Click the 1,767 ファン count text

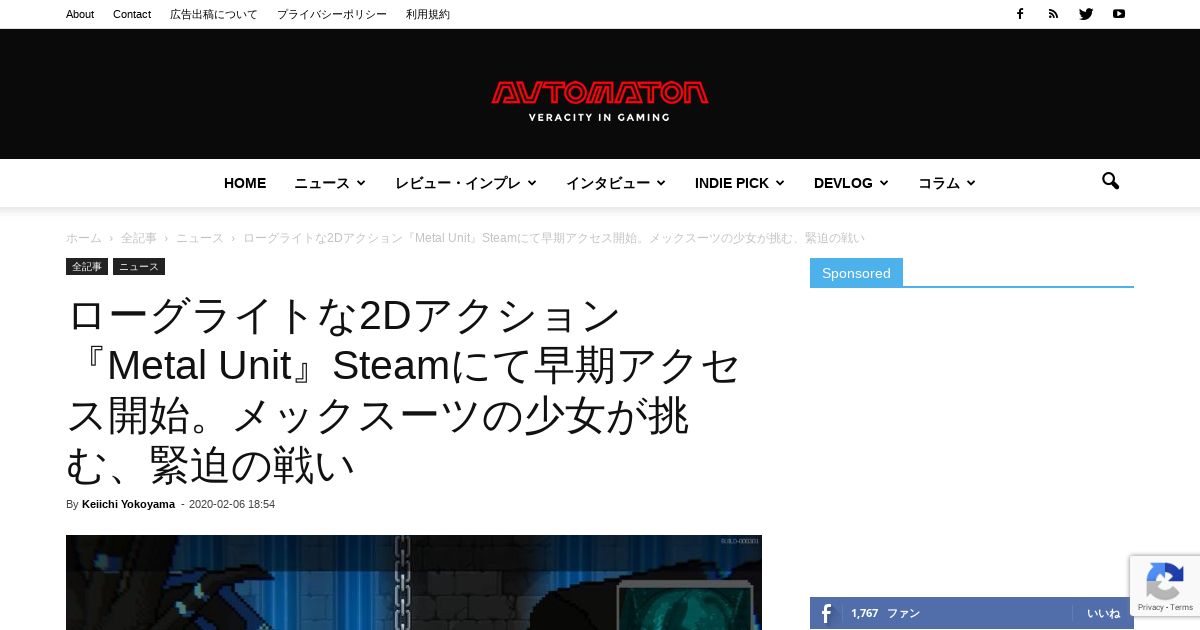(x=885, y=613)
